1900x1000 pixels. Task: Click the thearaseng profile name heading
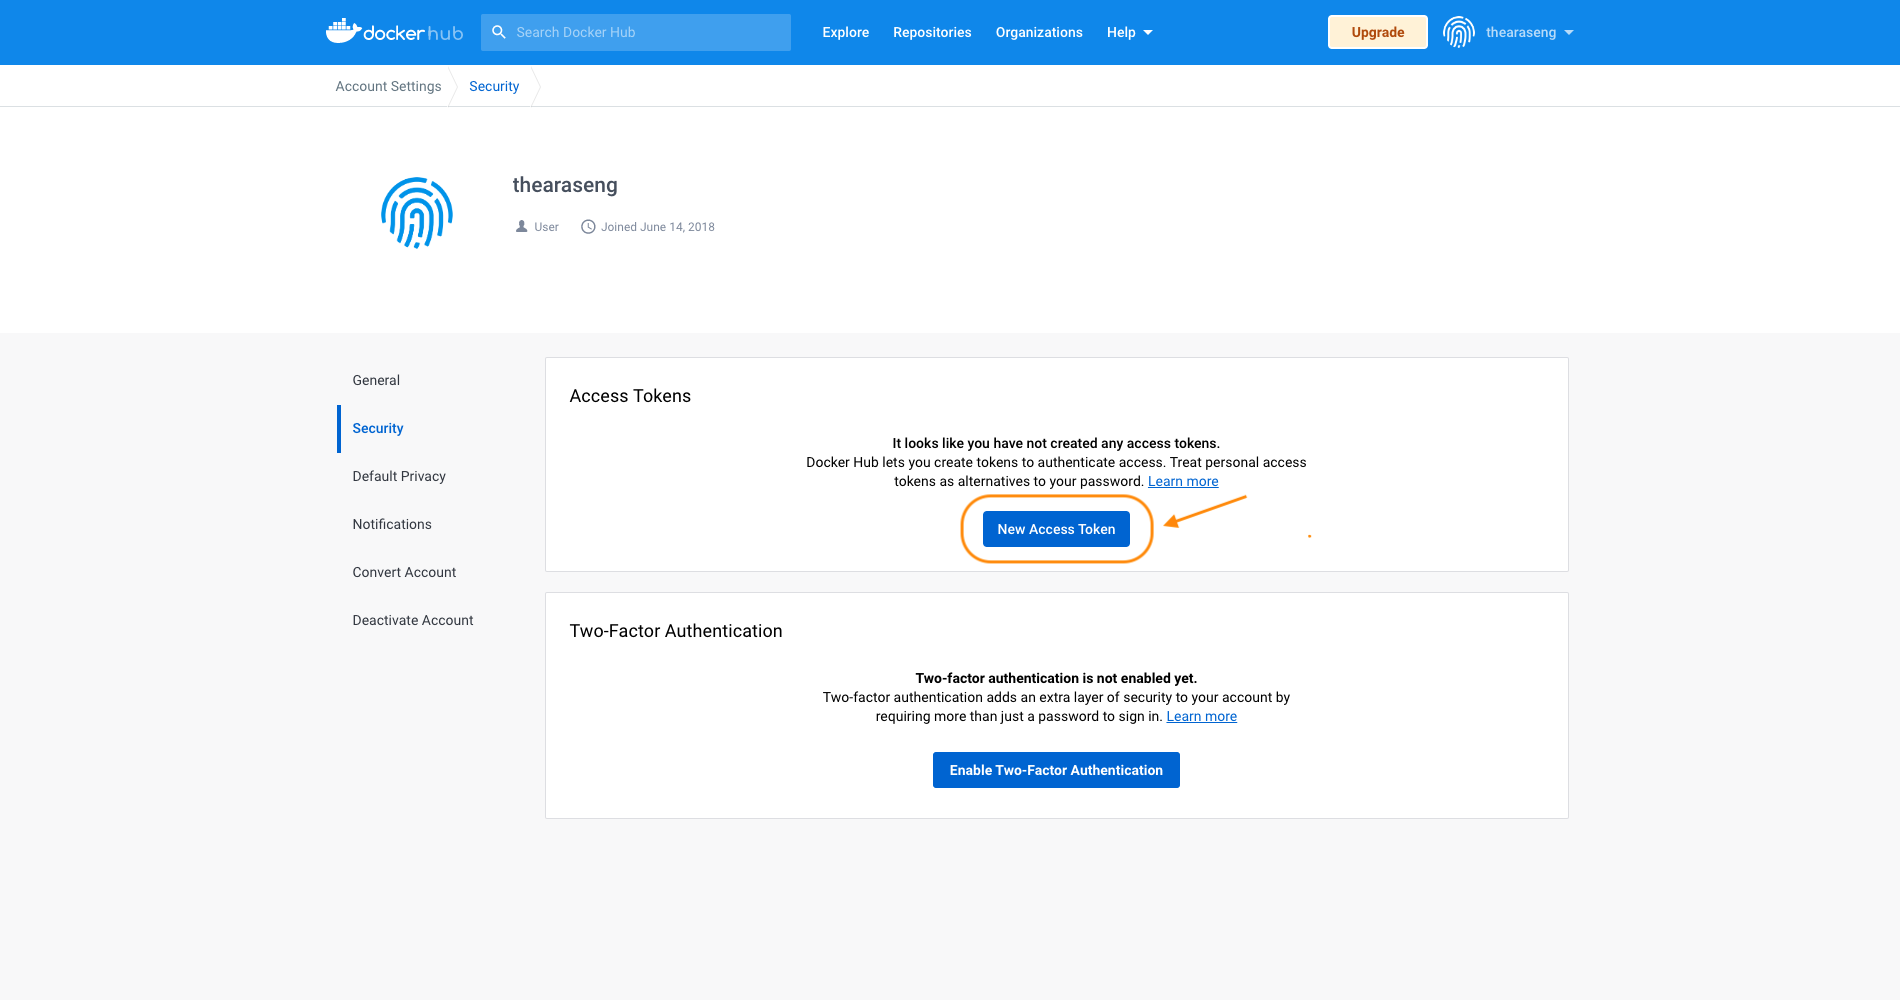(565, 185)
